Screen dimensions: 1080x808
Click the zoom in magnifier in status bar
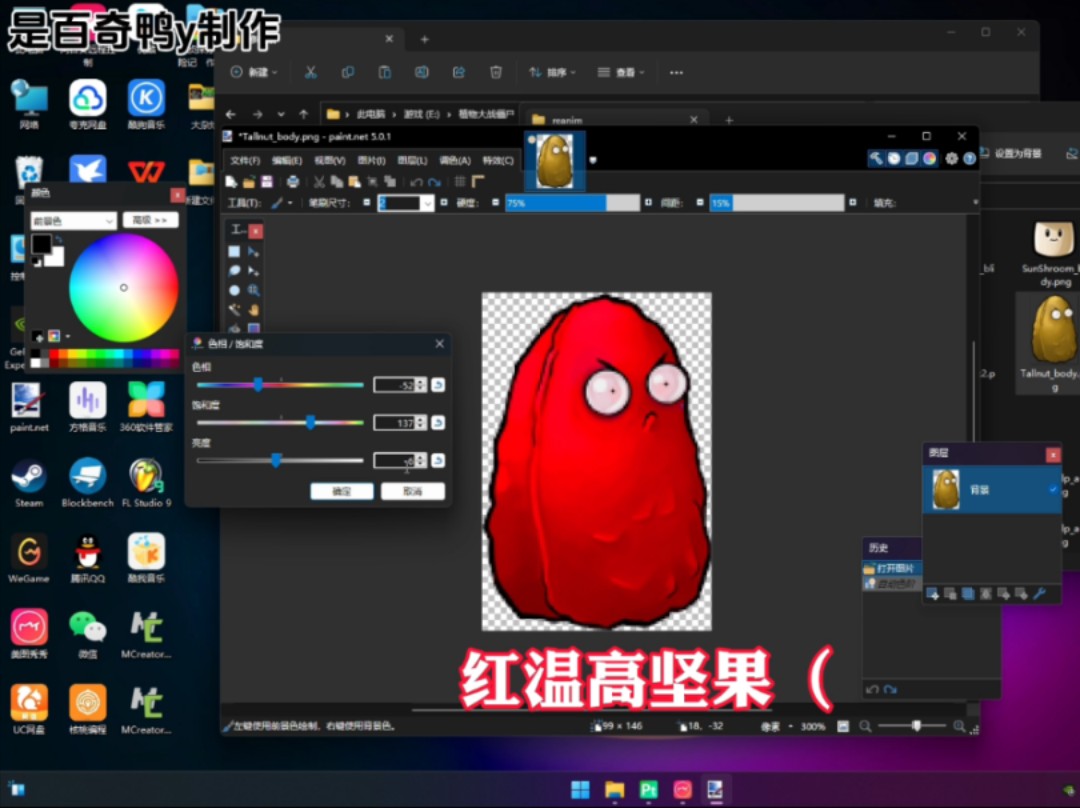coord(959,726)
